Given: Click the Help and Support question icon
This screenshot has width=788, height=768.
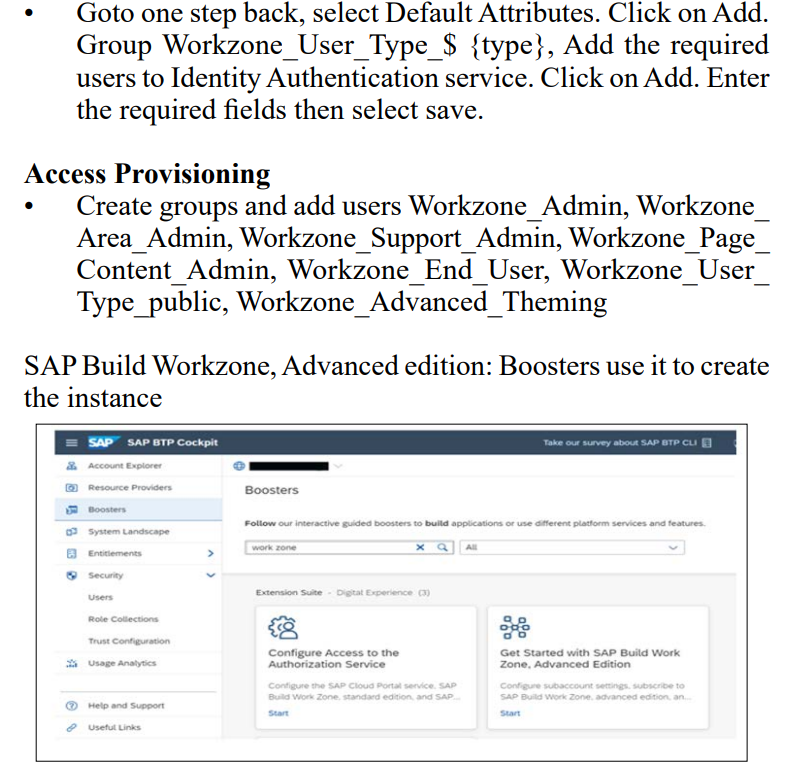Looking at the screenshot, I should [72, 706].
